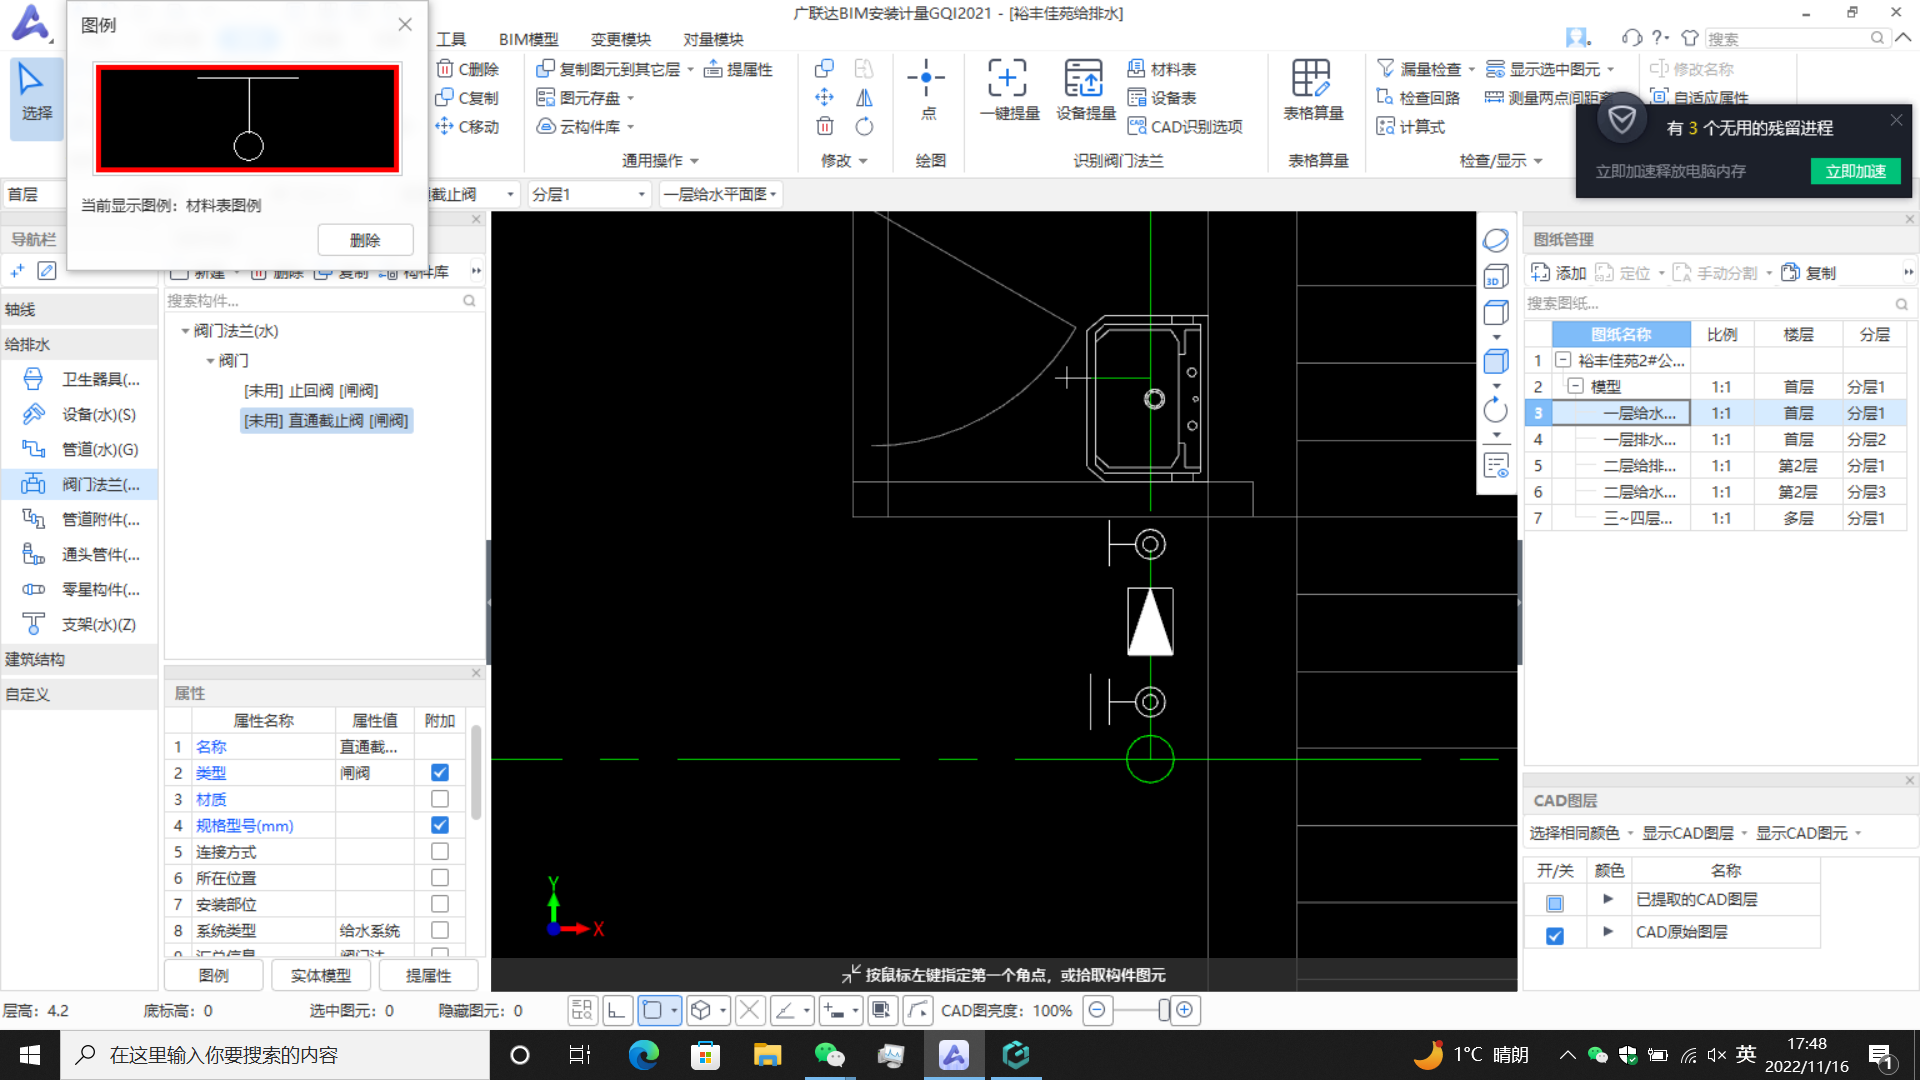Run the 一键提量 tool

click(x=1009, y=91)
